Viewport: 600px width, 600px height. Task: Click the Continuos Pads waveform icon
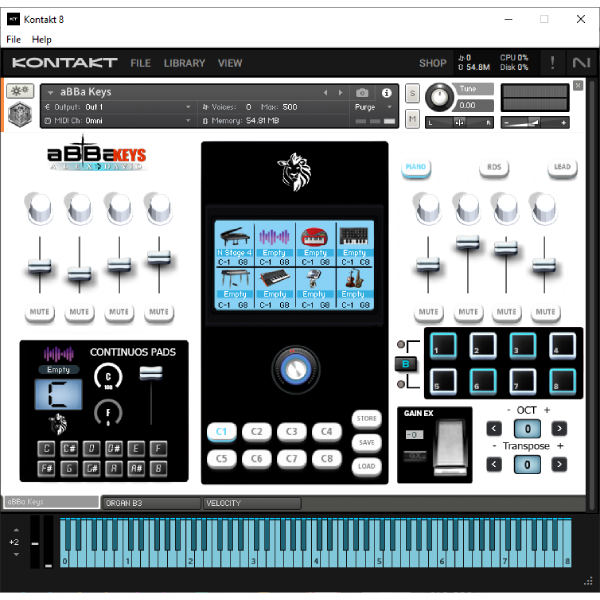(59, 354)
